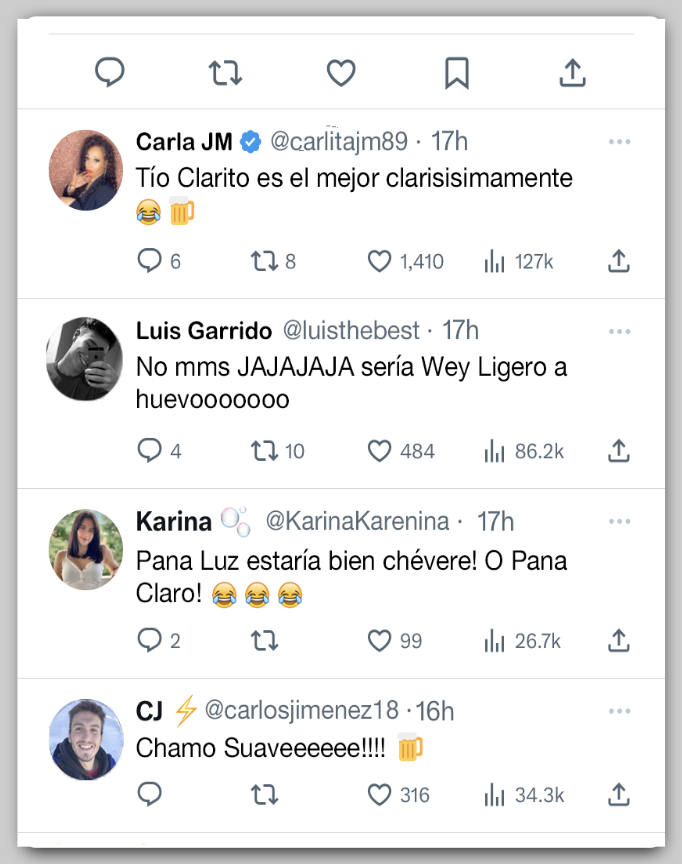Click Luis Garrido's profile picture
Image resolution: width=682 pixels, height=864 pixels.
click(85, 360)
